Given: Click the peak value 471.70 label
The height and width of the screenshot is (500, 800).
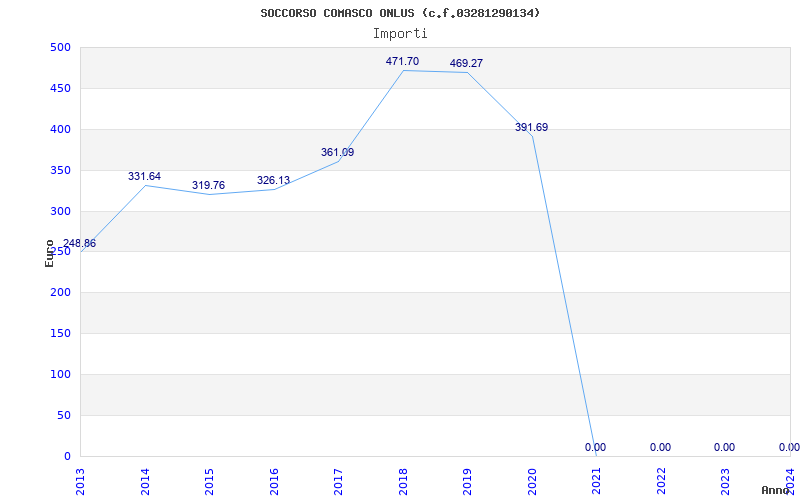Looking at the screenshot, I should coord(403,61).
